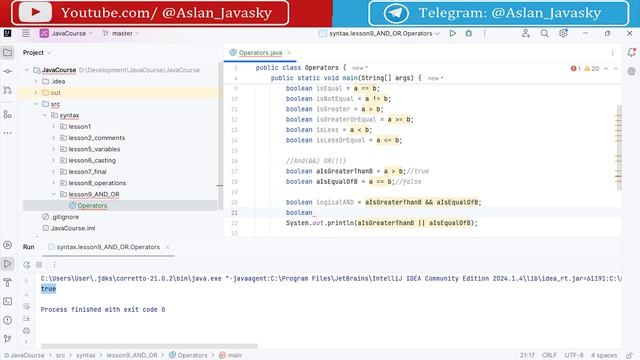Select lesson5_variables package
640x360 pixels.
pyautogui.click(x=94, y=149)
